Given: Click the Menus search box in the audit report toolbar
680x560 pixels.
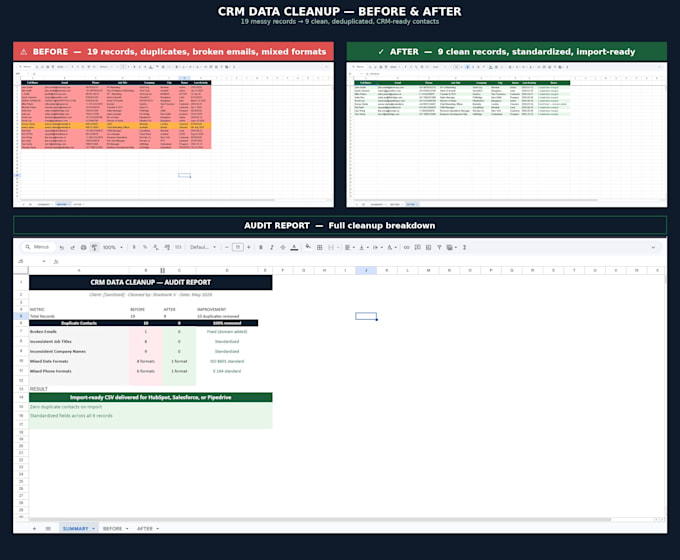Looking at the screenshot, I should tap(38, 247).
